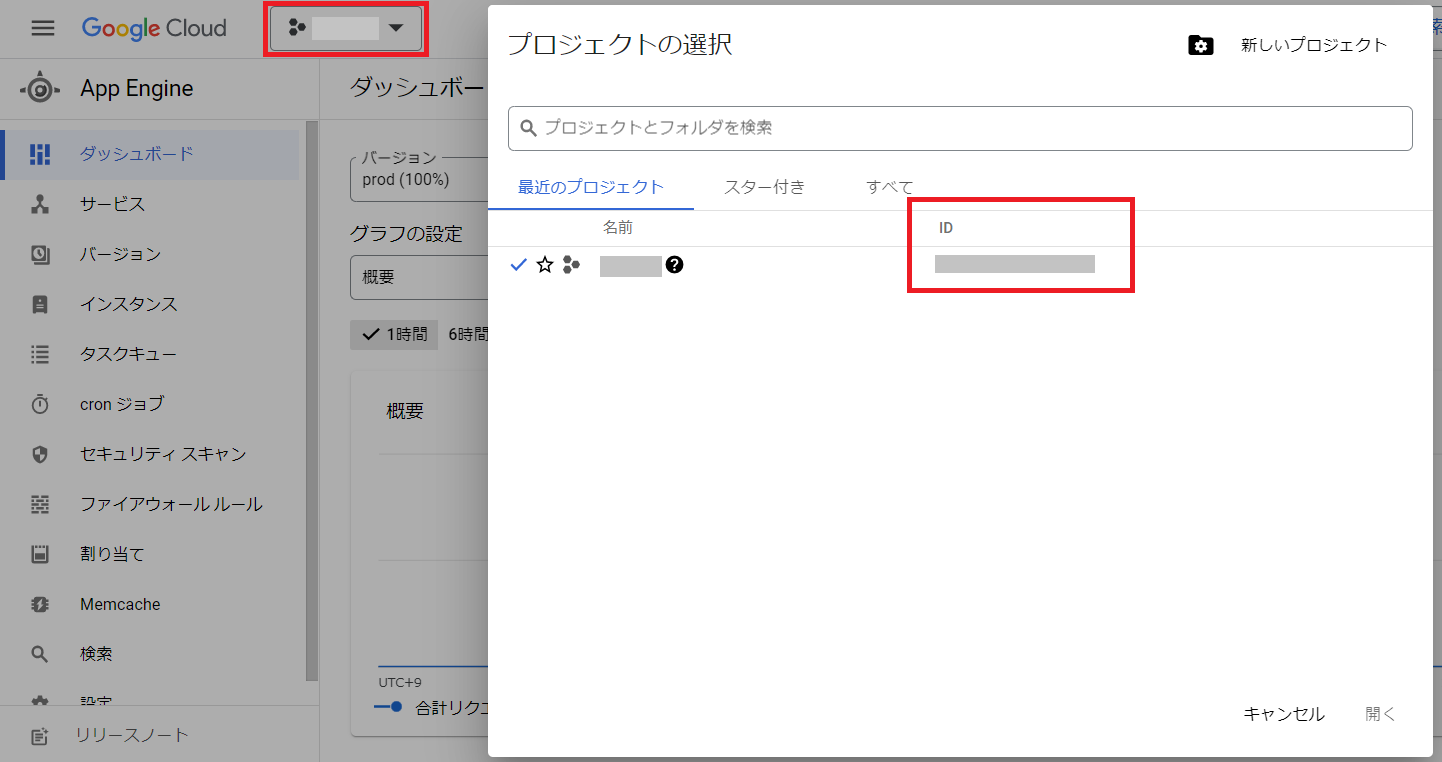Image resolution: width=1442 pixels, height=762 pixels.
Task: Click the Memcache chip icon
Action: (x=40, y=604)
